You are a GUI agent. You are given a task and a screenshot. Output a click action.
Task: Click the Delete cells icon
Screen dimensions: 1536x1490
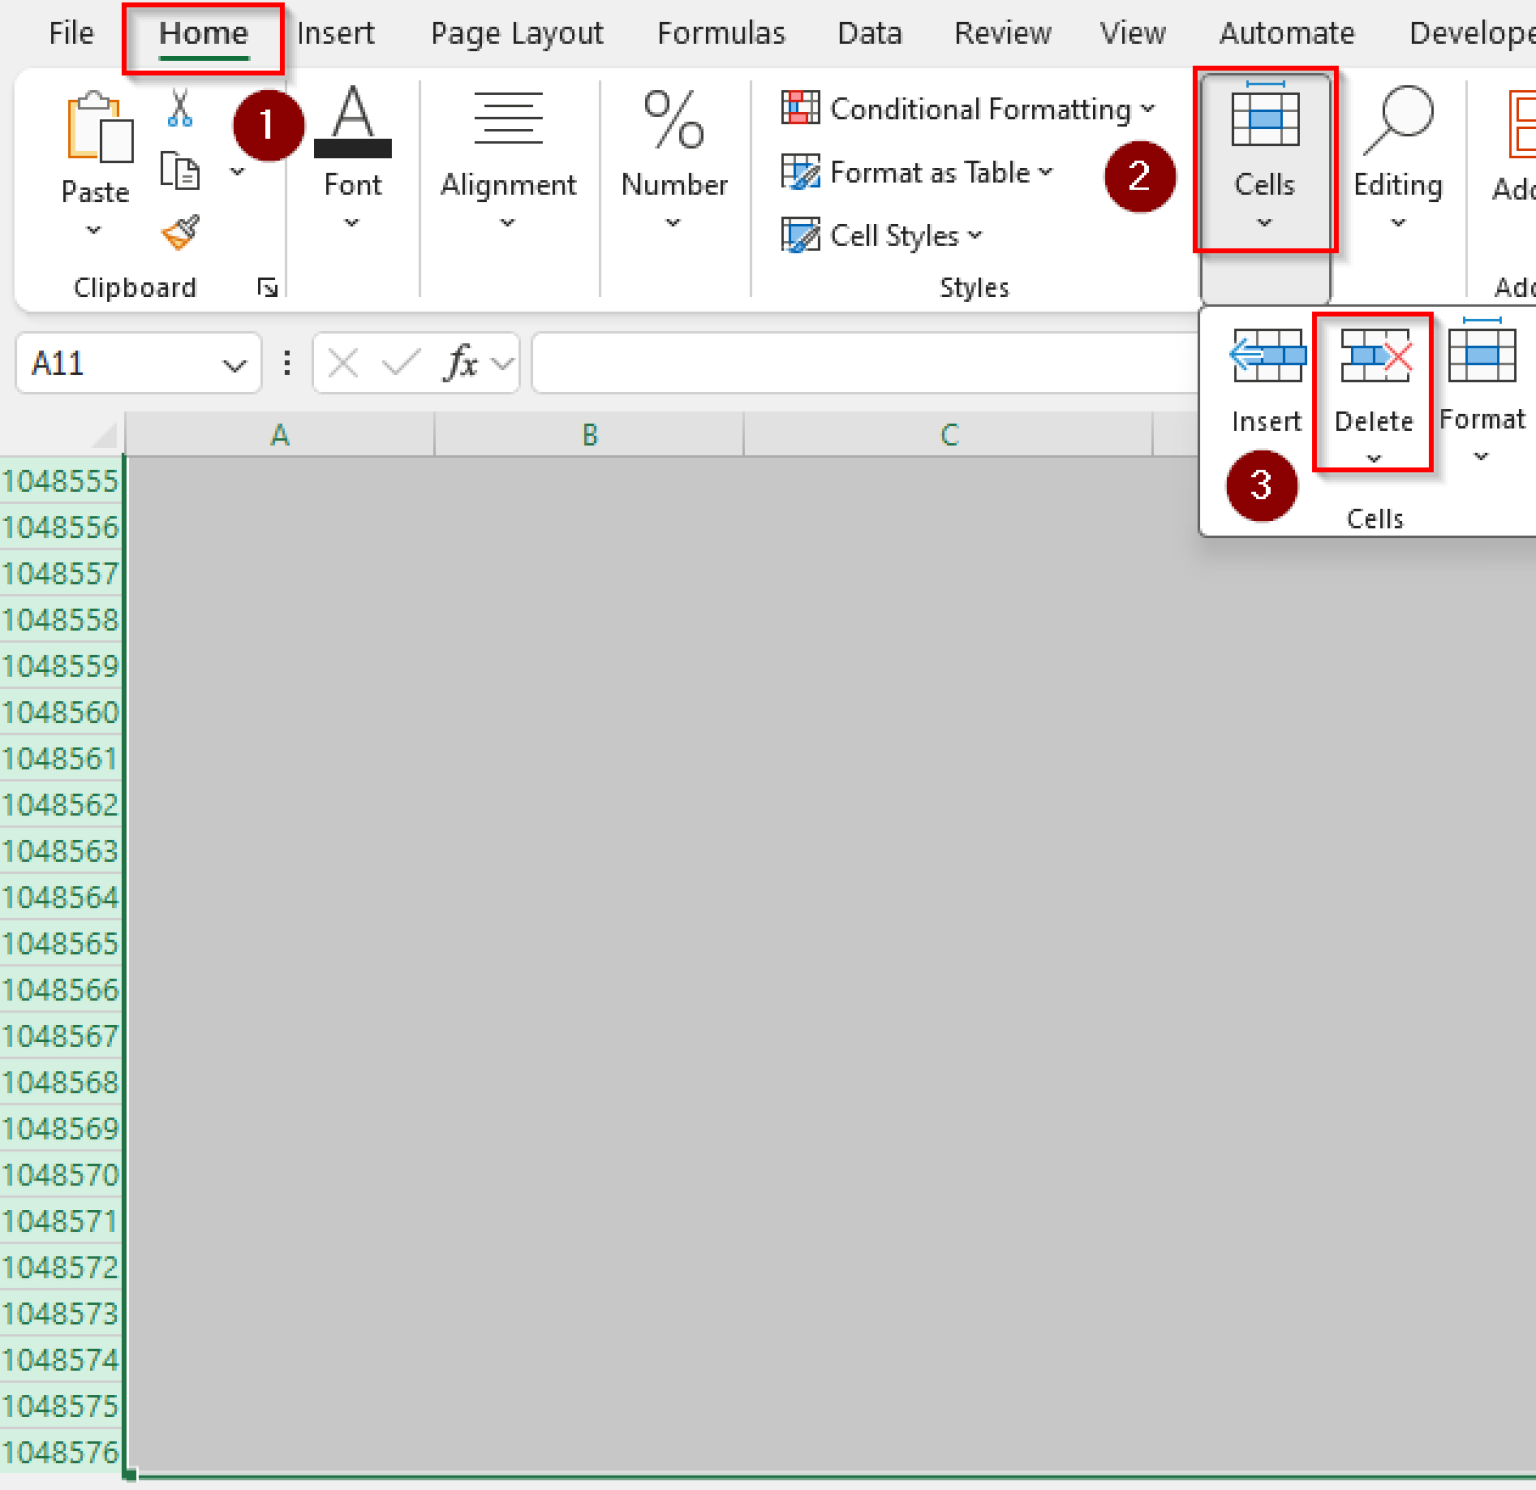point(1374,358)
